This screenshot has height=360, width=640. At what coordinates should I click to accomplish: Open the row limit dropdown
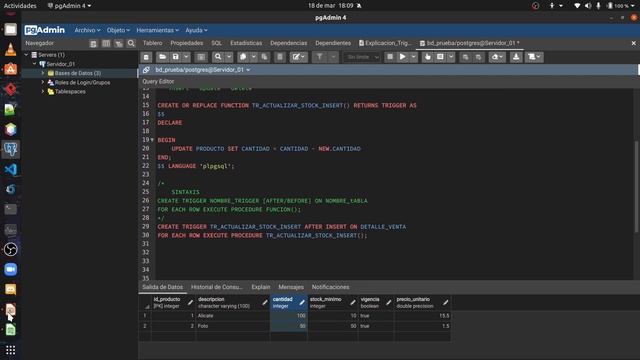tap(362, 57)
